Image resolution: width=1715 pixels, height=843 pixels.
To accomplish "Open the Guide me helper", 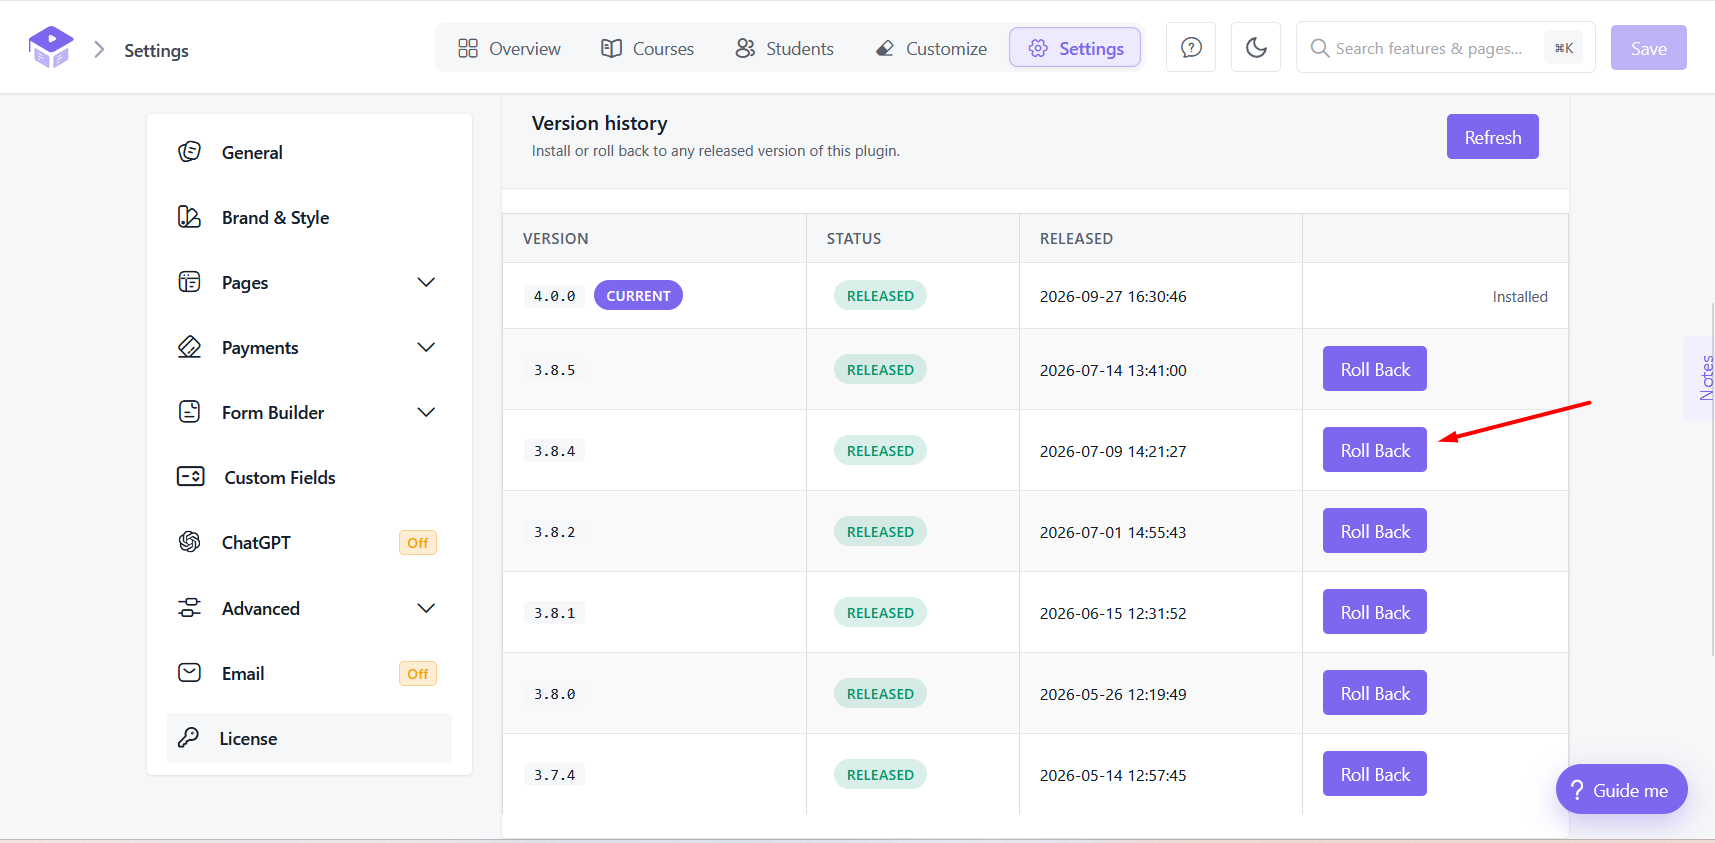I will click(x=1622, y=790).
